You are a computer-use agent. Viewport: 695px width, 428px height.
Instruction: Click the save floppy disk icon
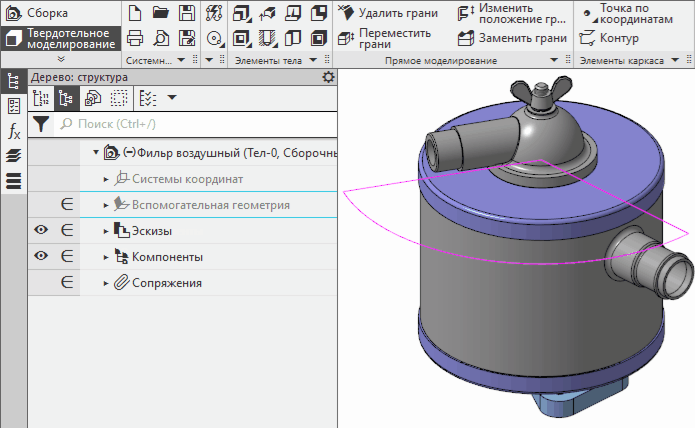click(x=186, y=13)
